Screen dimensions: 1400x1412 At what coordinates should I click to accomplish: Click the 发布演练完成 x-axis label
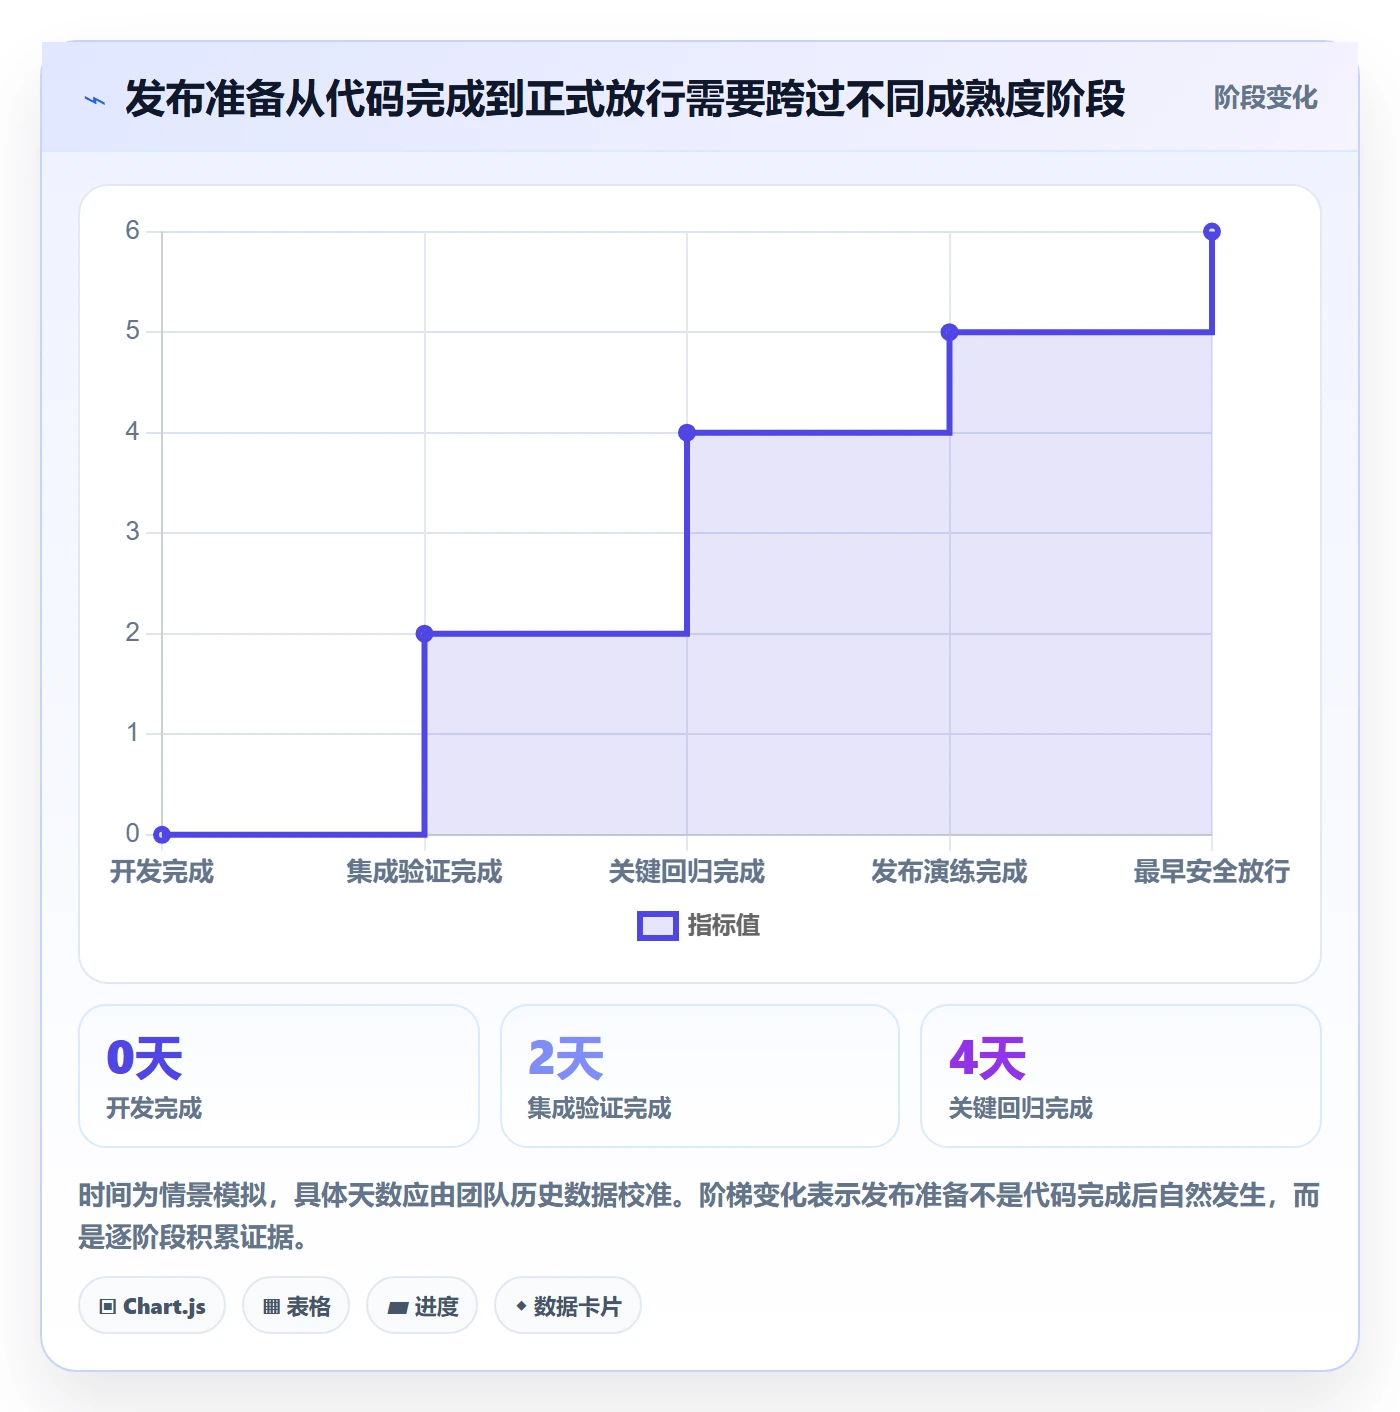[x=950, y=872]
